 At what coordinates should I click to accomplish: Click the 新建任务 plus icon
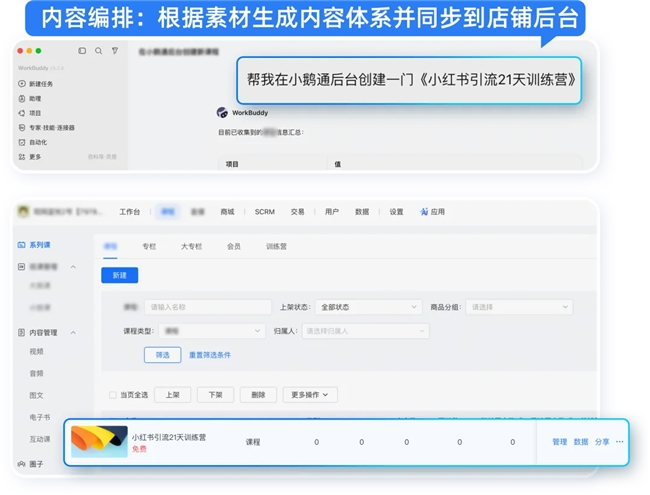(x=22, y=84)
